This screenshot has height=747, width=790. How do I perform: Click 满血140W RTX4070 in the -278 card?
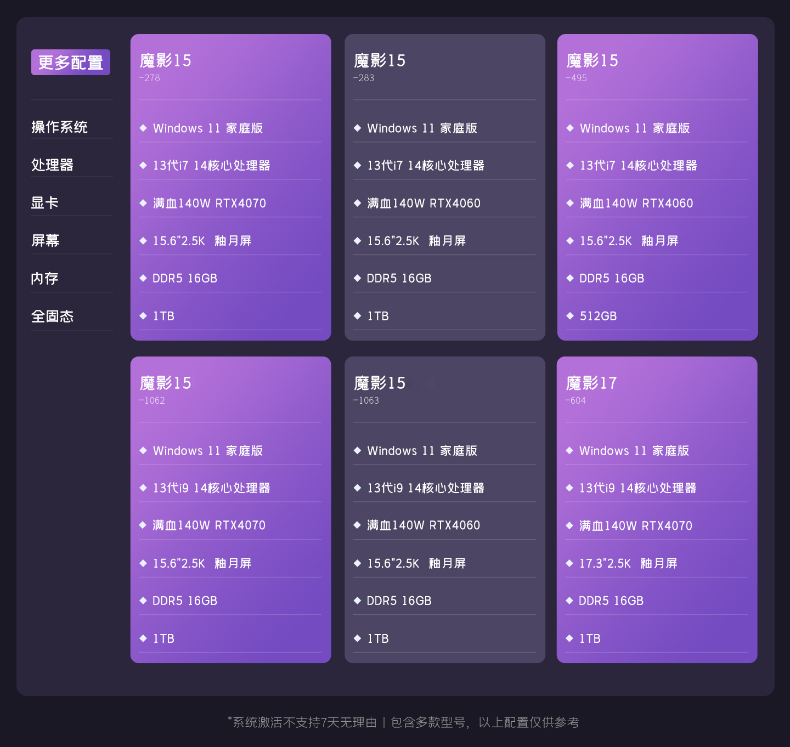click(x=210, y=203)
